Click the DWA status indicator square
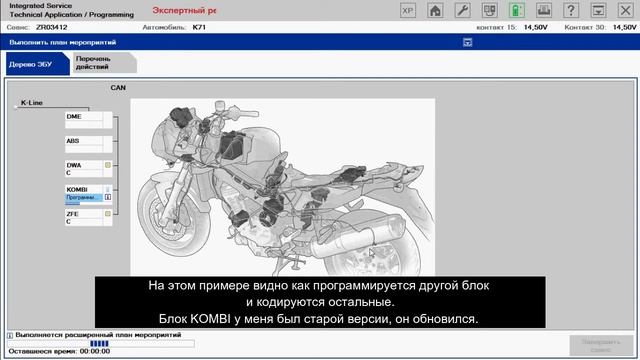This screenshot has width=640, height=360. (x=108, y=165)
